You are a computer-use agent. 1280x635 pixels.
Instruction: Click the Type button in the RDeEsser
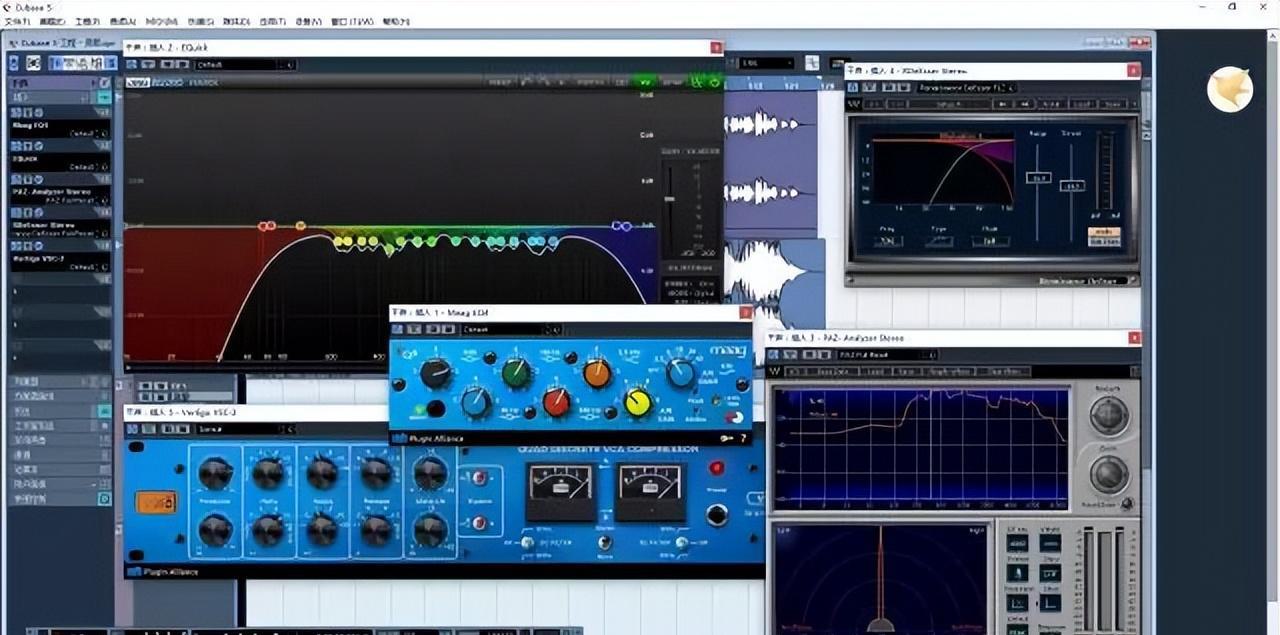click(x=941, y=240)
